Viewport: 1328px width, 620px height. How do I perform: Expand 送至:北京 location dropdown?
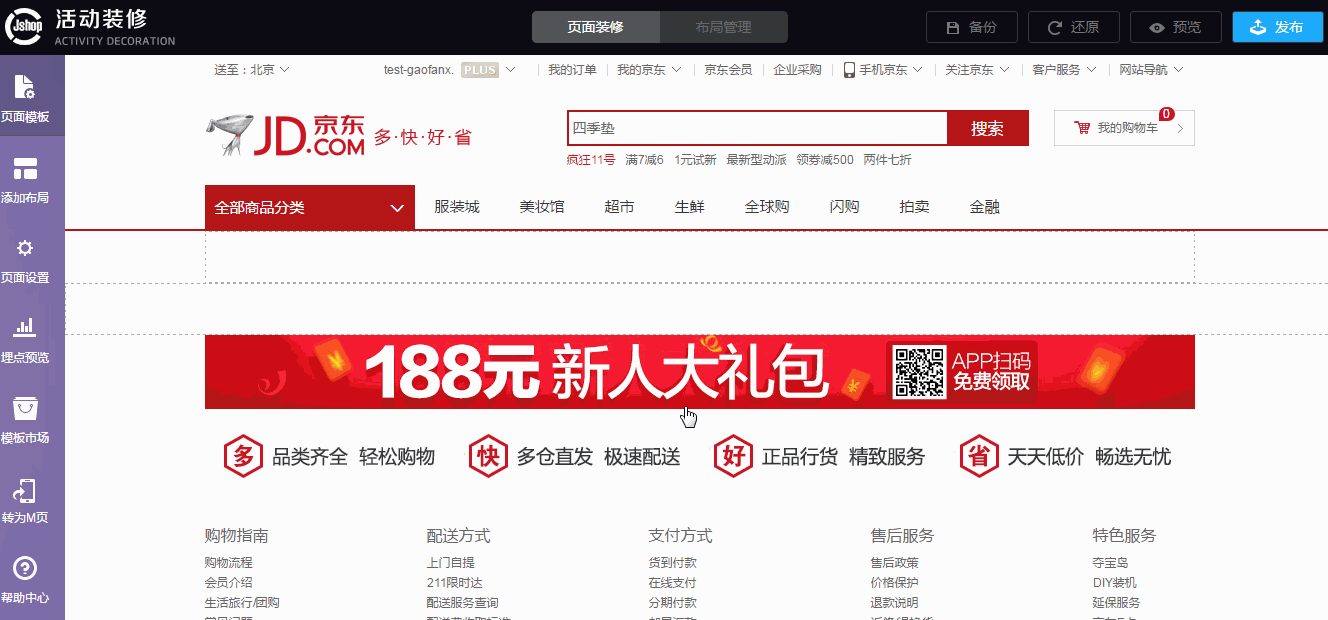tap(252, 70)
